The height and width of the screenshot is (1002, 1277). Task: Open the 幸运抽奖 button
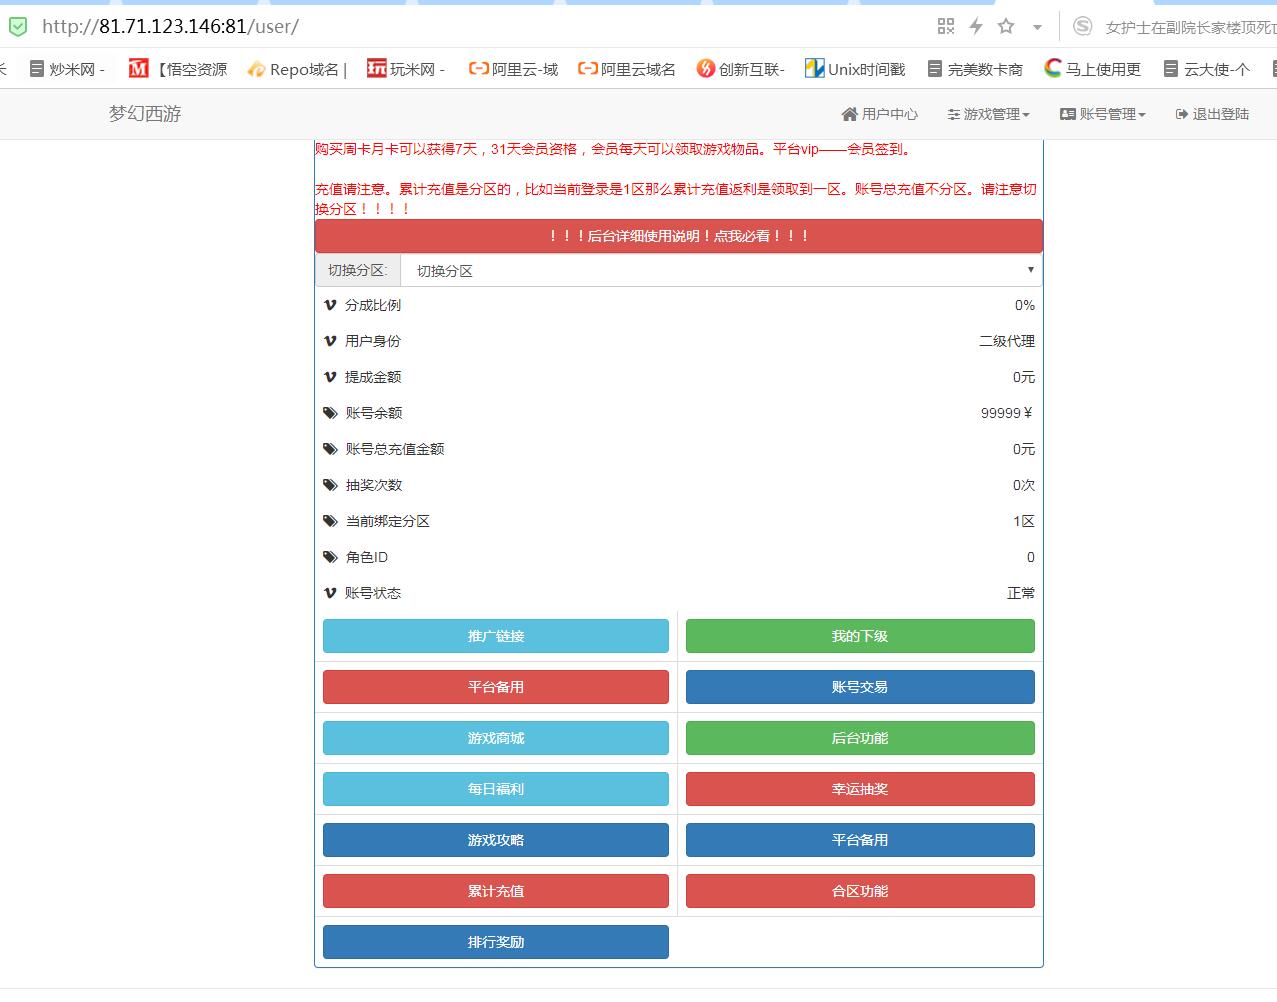coord(859,789)
